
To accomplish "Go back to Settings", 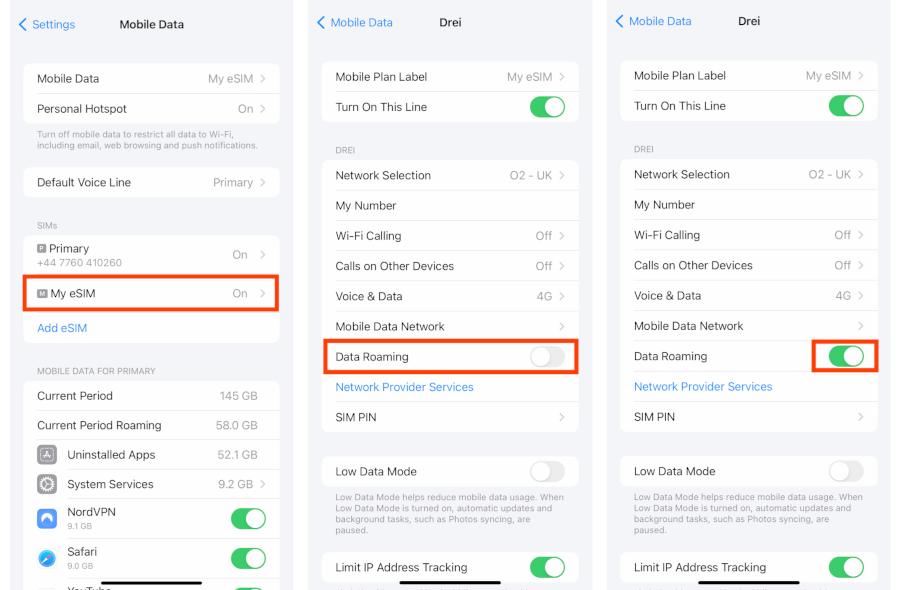I will 46,25.
